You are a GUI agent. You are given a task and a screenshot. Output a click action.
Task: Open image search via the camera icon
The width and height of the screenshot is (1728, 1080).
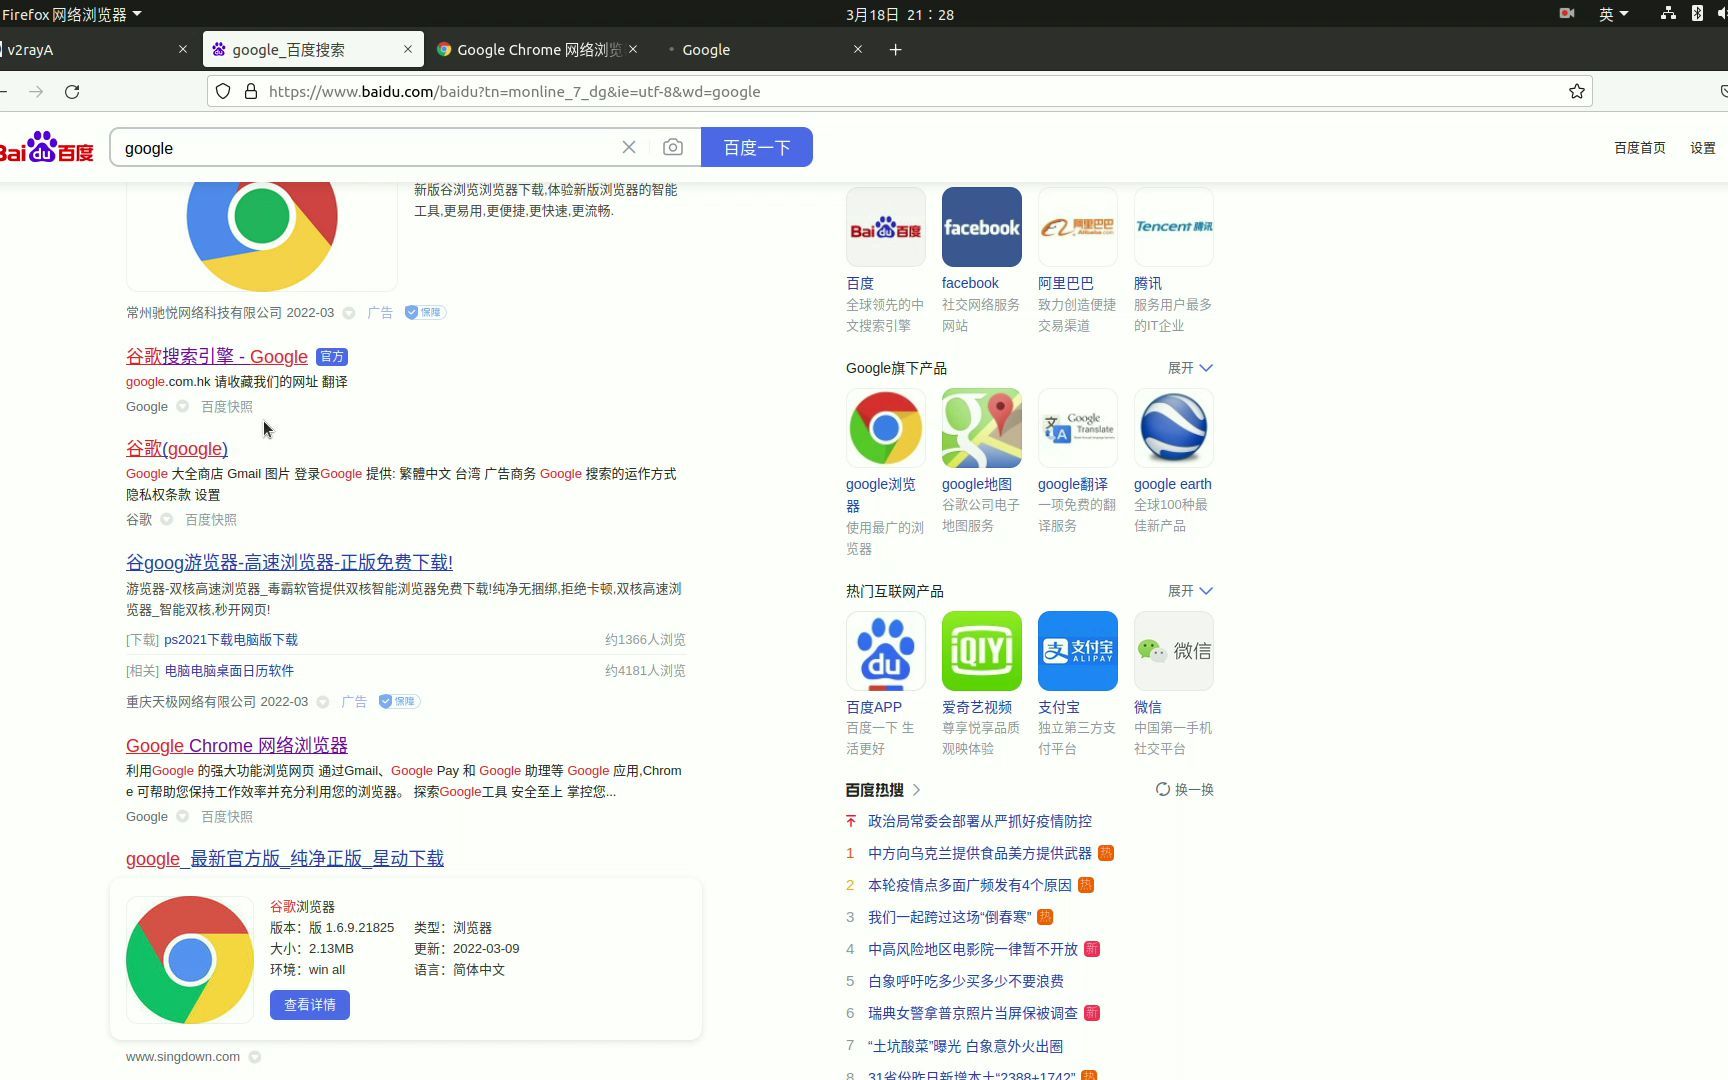coord(673,147)
